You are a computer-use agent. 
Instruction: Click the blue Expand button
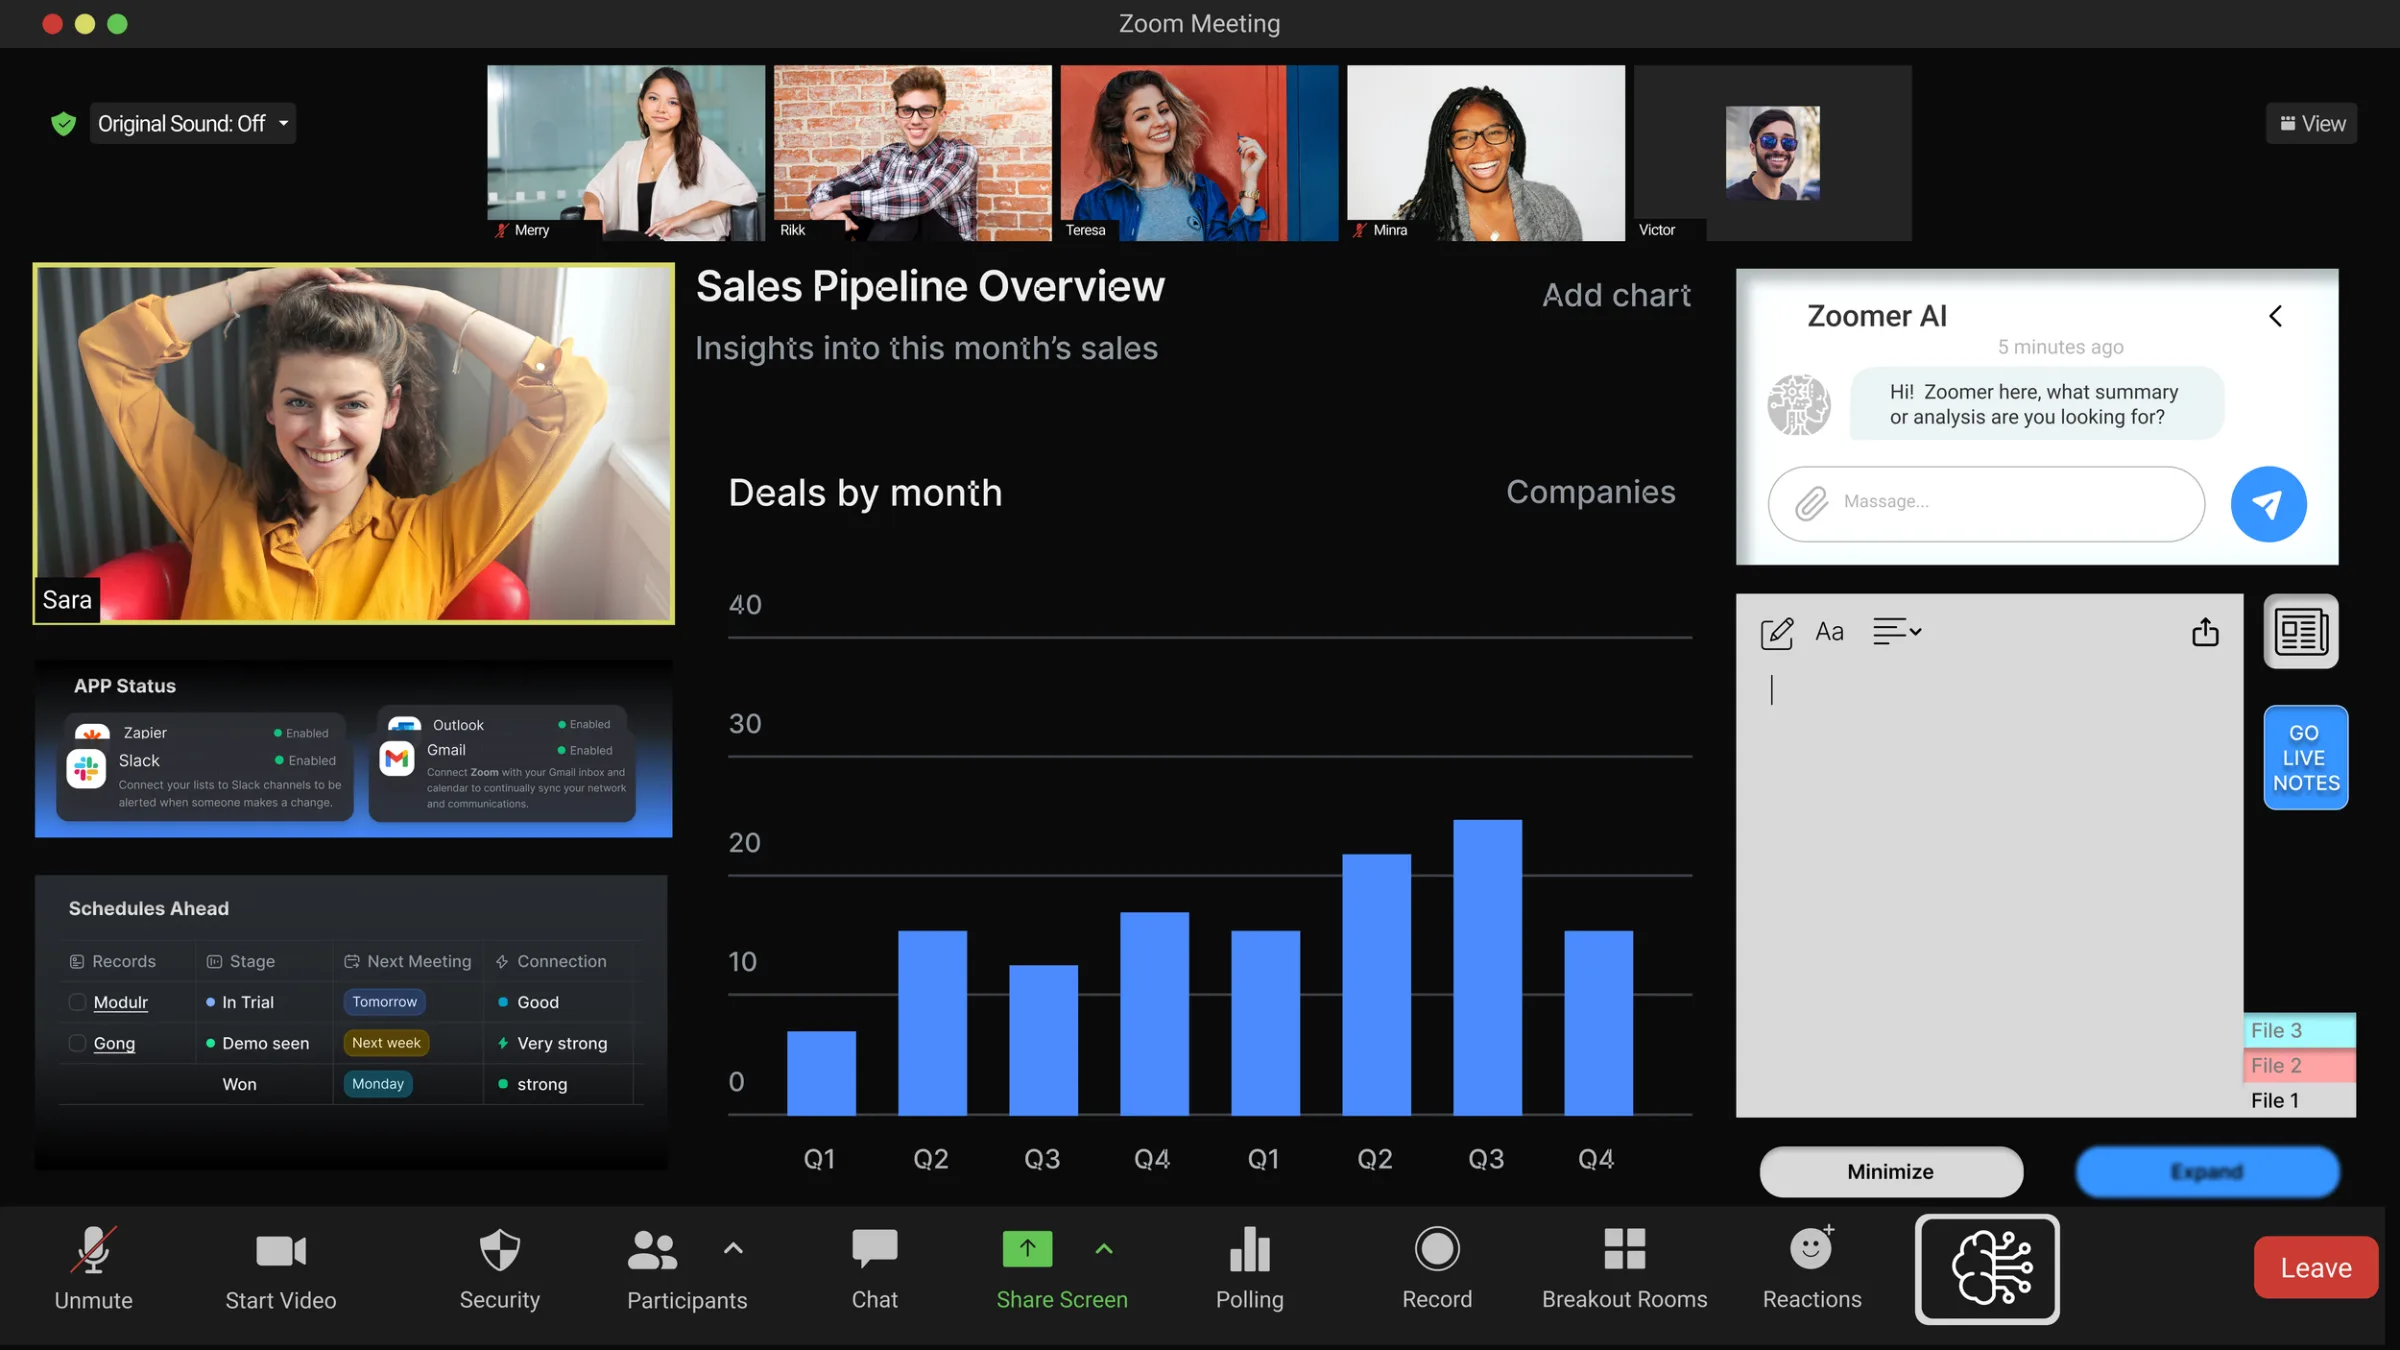pyautogui.click(x=2207, y=1172)
